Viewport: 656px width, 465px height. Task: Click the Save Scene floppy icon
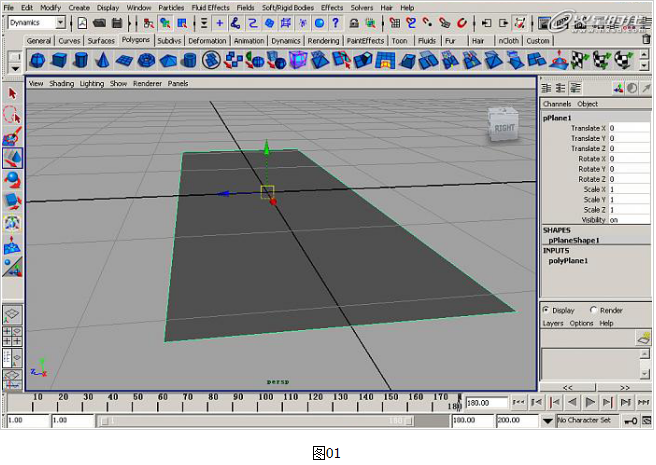point(117,23)
